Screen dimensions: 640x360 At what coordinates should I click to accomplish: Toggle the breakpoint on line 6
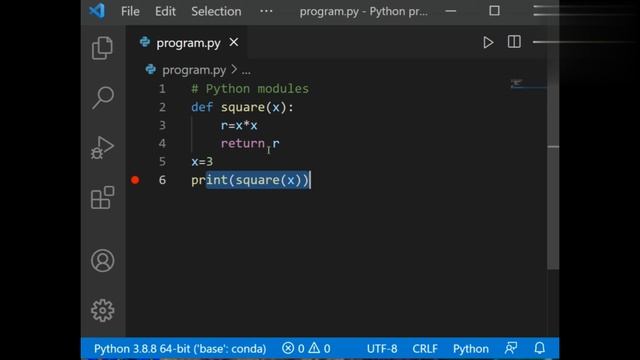point(135,180)
